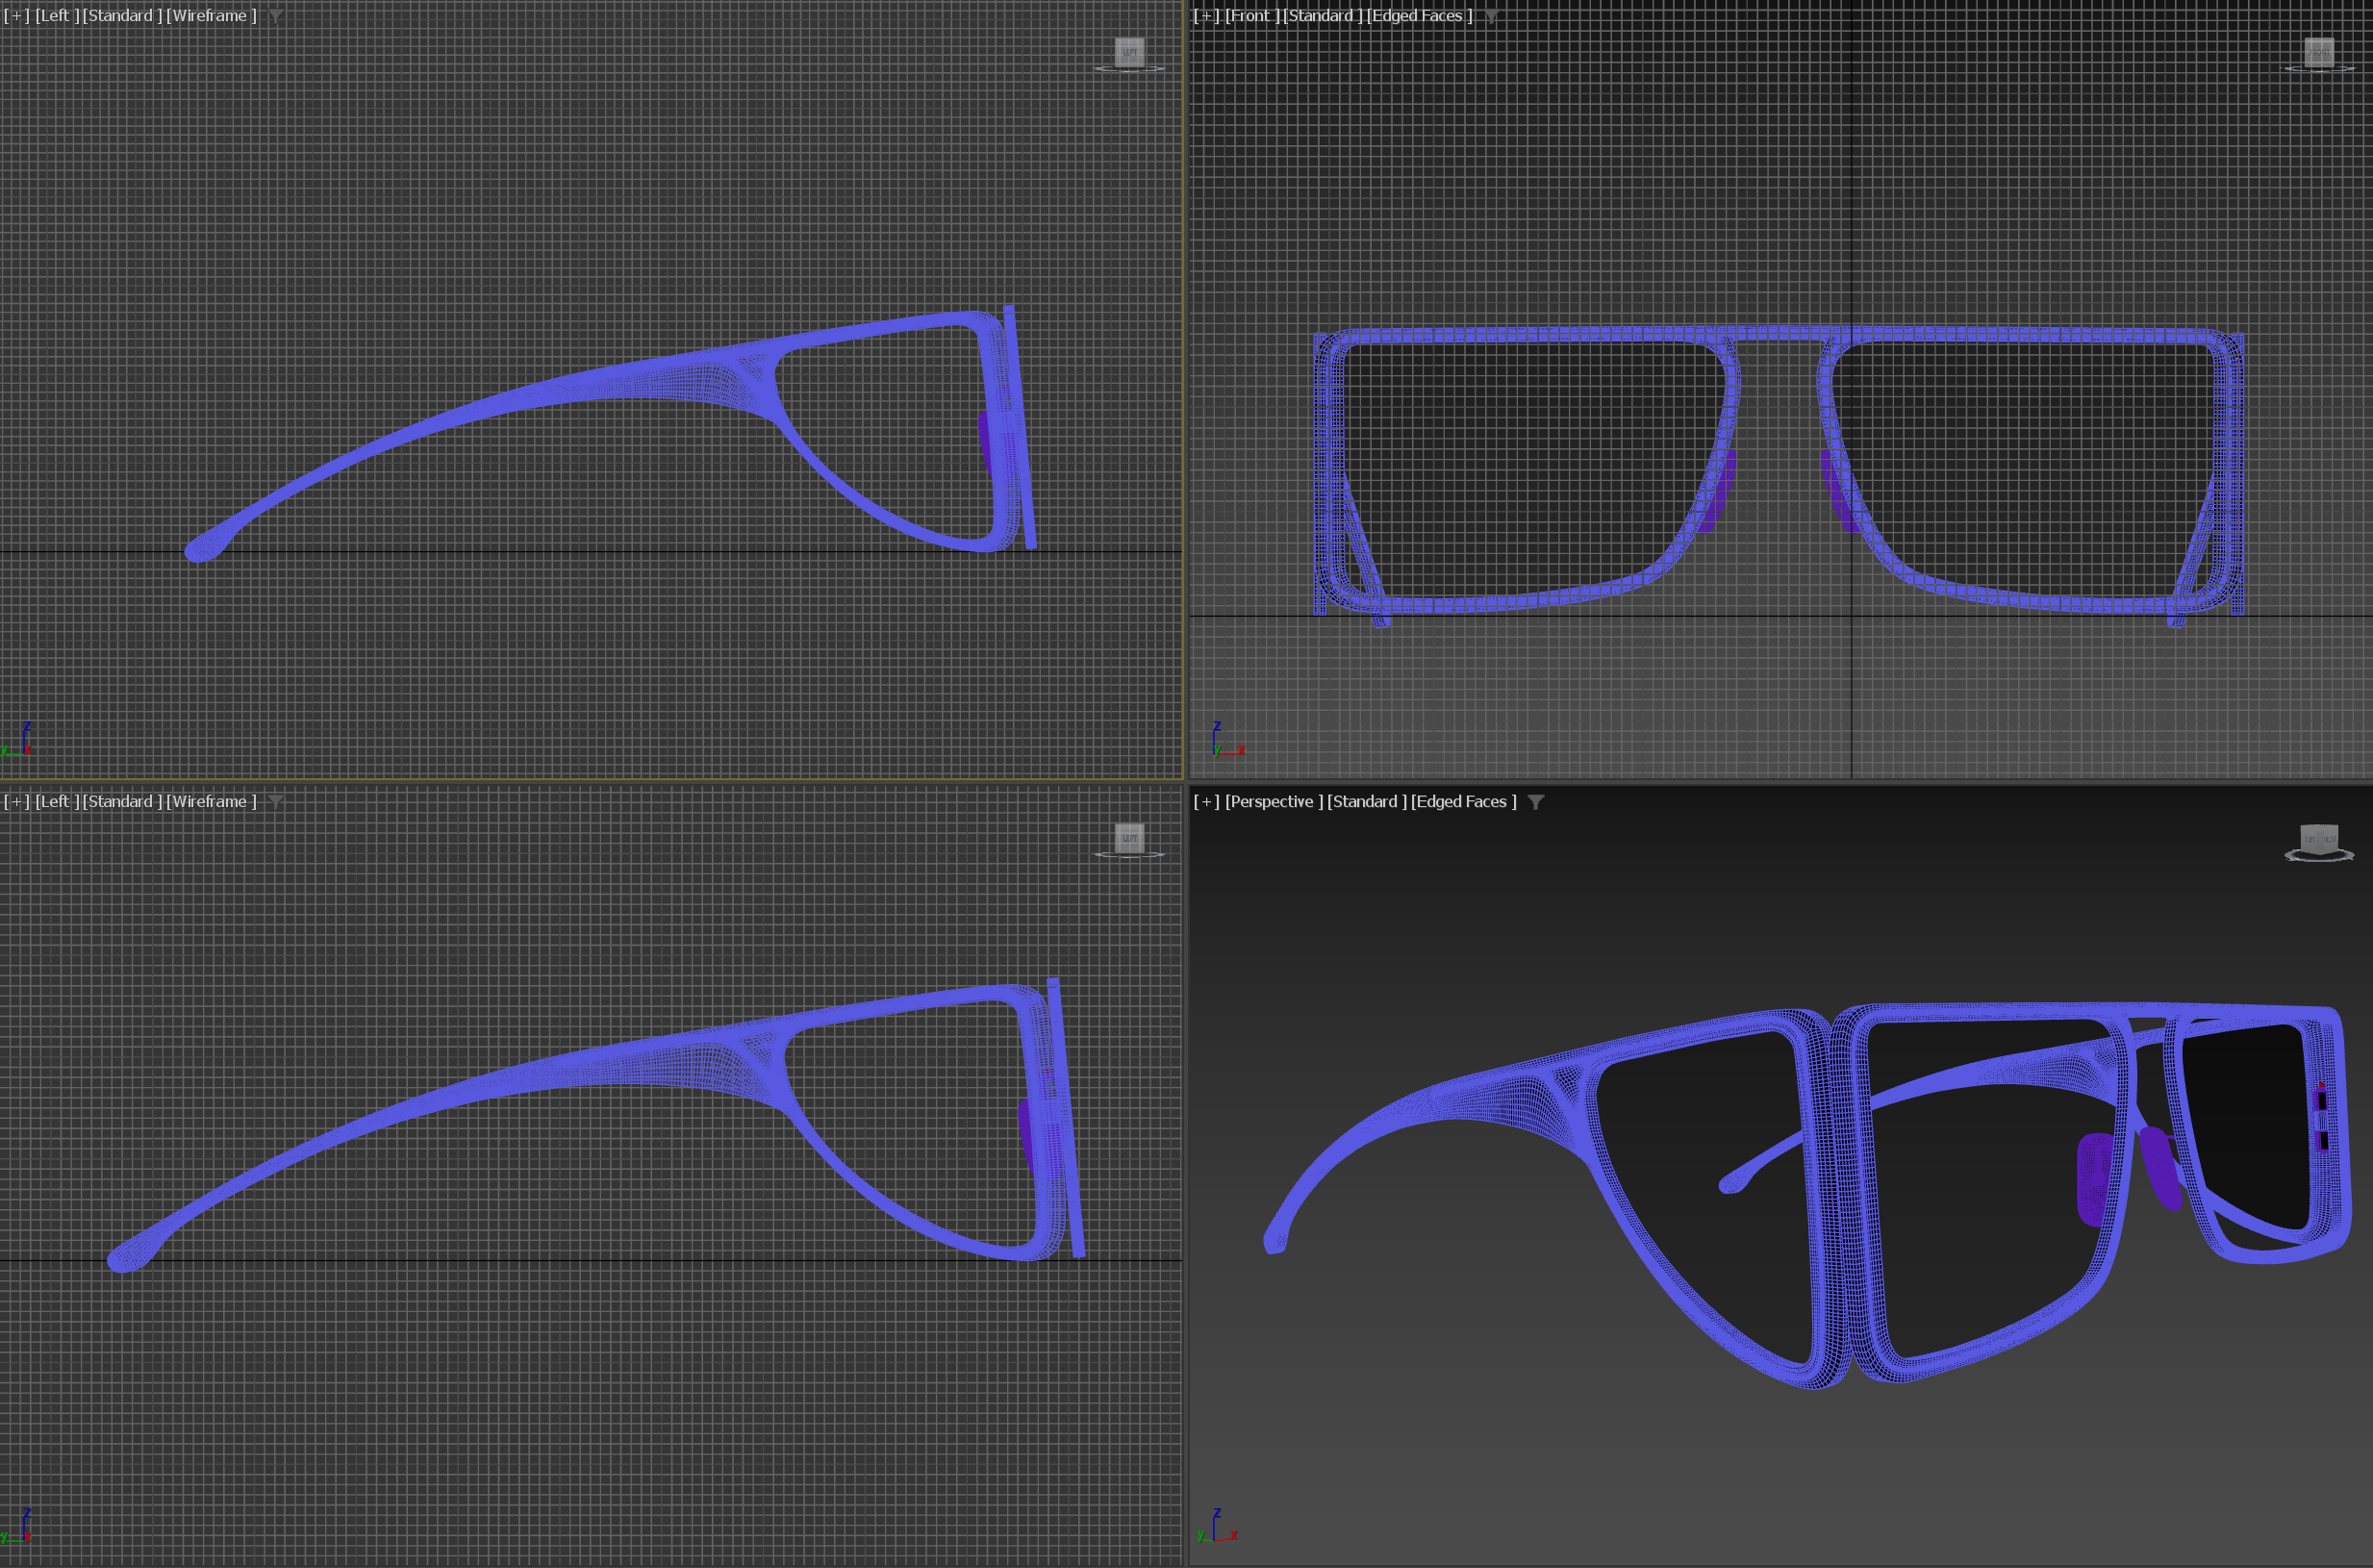Click the ViewCube in the Perspective viewport
Image resolution: width=2373 pixels, height=1568 pixels.
pos(2318,839)
